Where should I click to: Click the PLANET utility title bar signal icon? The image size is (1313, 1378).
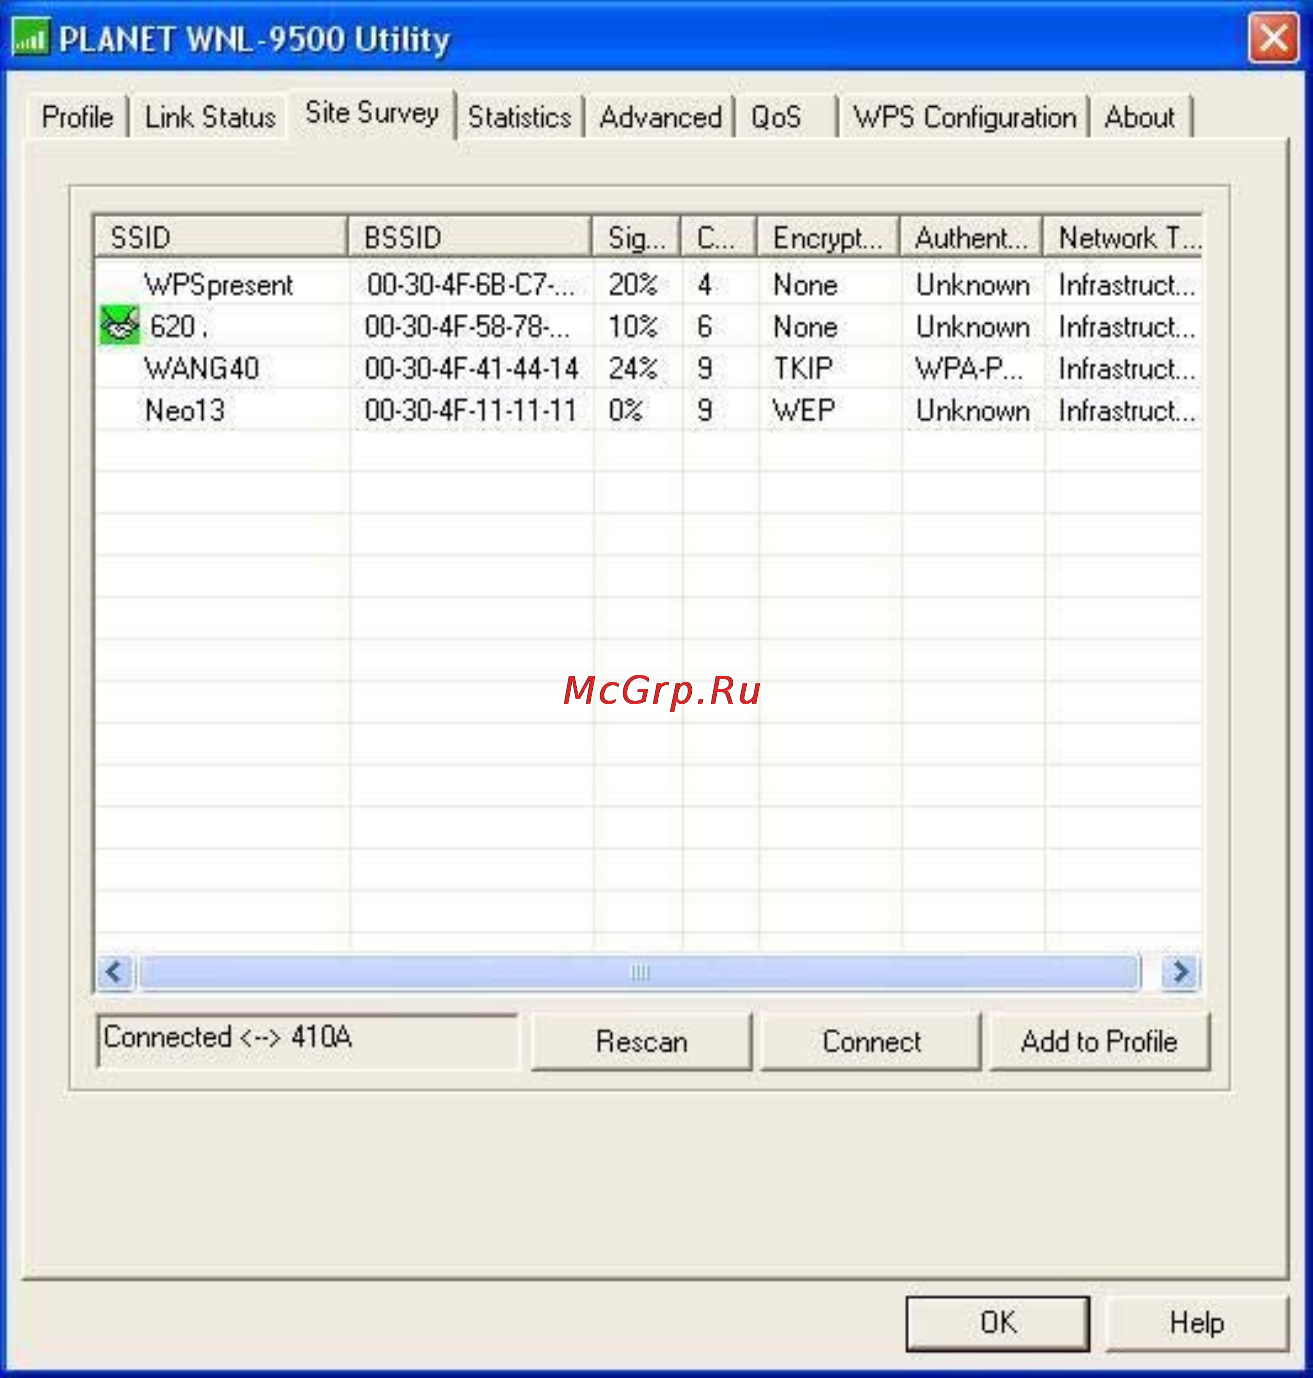30,38
